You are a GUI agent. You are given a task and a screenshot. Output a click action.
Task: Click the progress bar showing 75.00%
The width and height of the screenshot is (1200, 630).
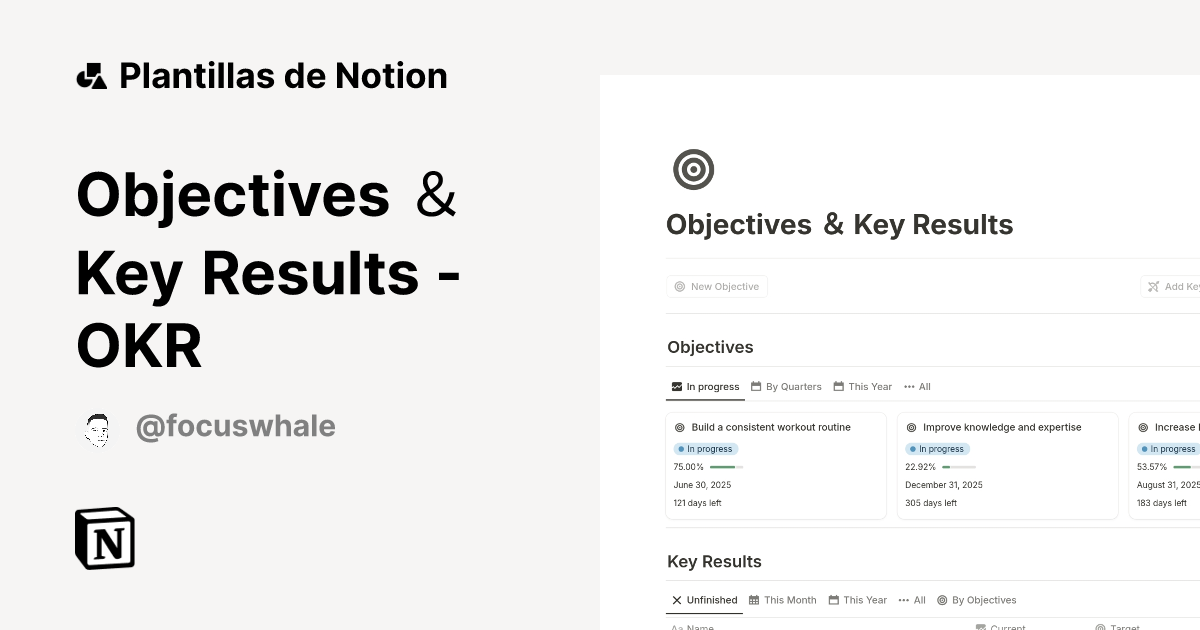(728, 466)
